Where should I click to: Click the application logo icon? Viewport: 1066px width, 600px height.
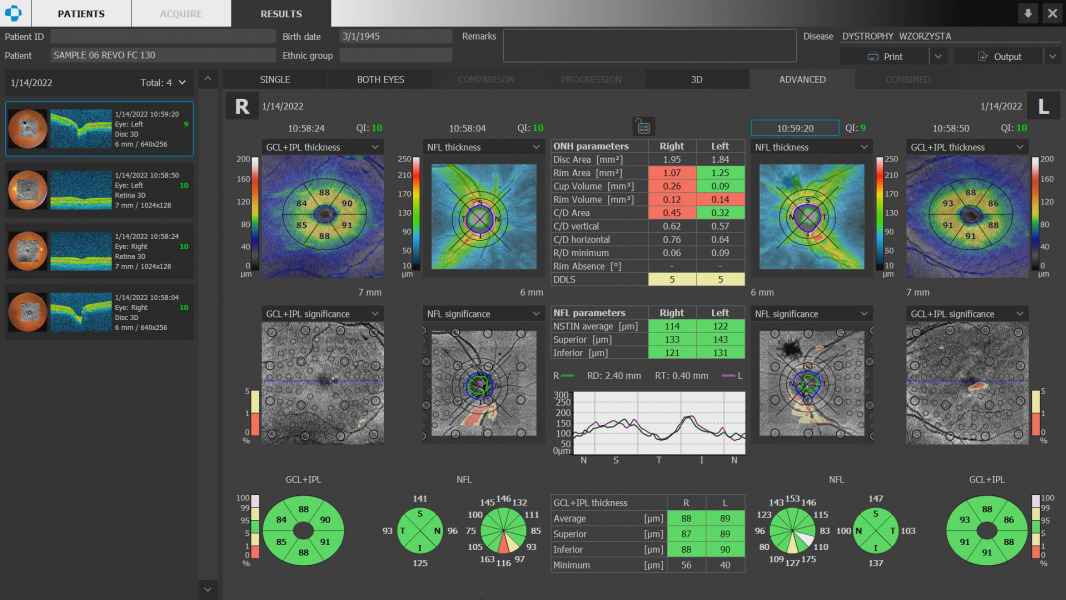click(x=15, y=13)
